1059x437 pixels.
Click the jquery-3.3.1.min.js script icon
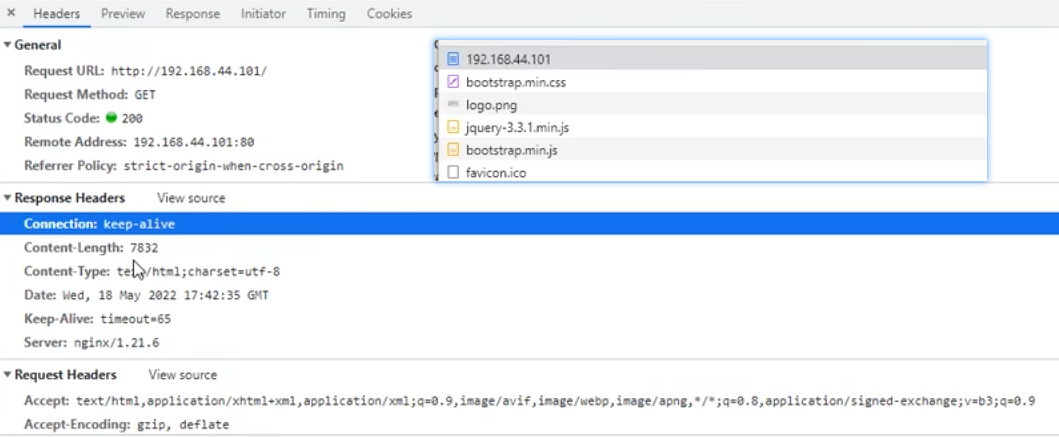point(453,127)
